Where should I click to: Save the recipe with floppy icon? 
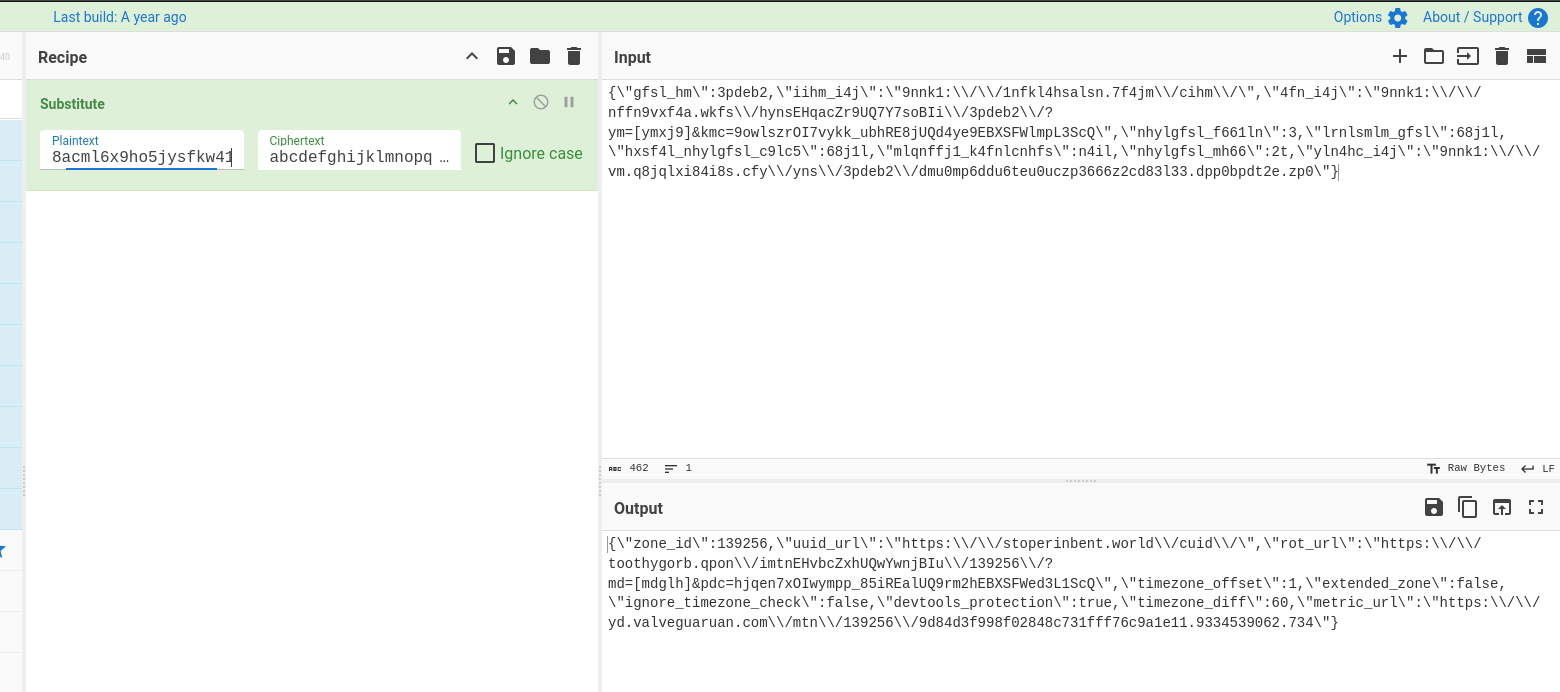click(506, 57)
